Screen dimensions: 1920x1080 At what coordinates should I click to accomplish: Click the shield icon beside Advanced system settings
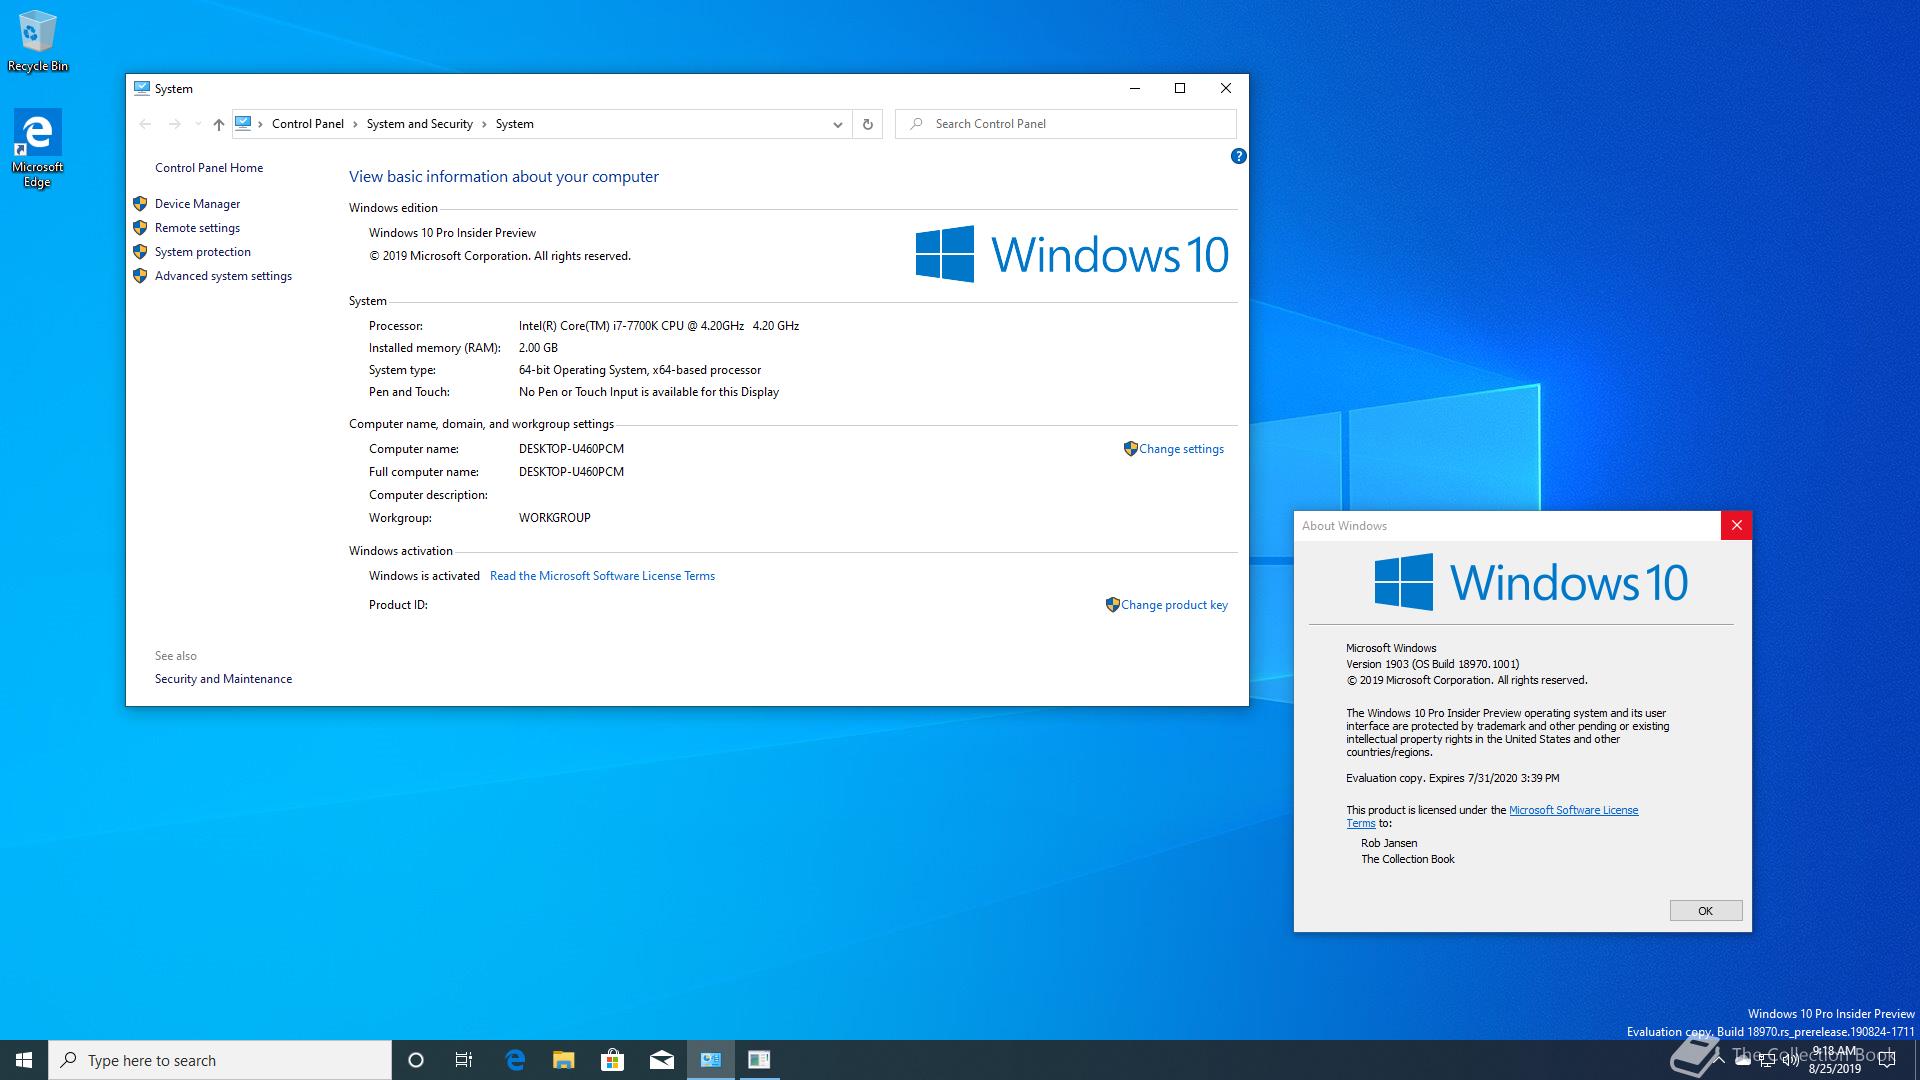[x=140, y=276]
